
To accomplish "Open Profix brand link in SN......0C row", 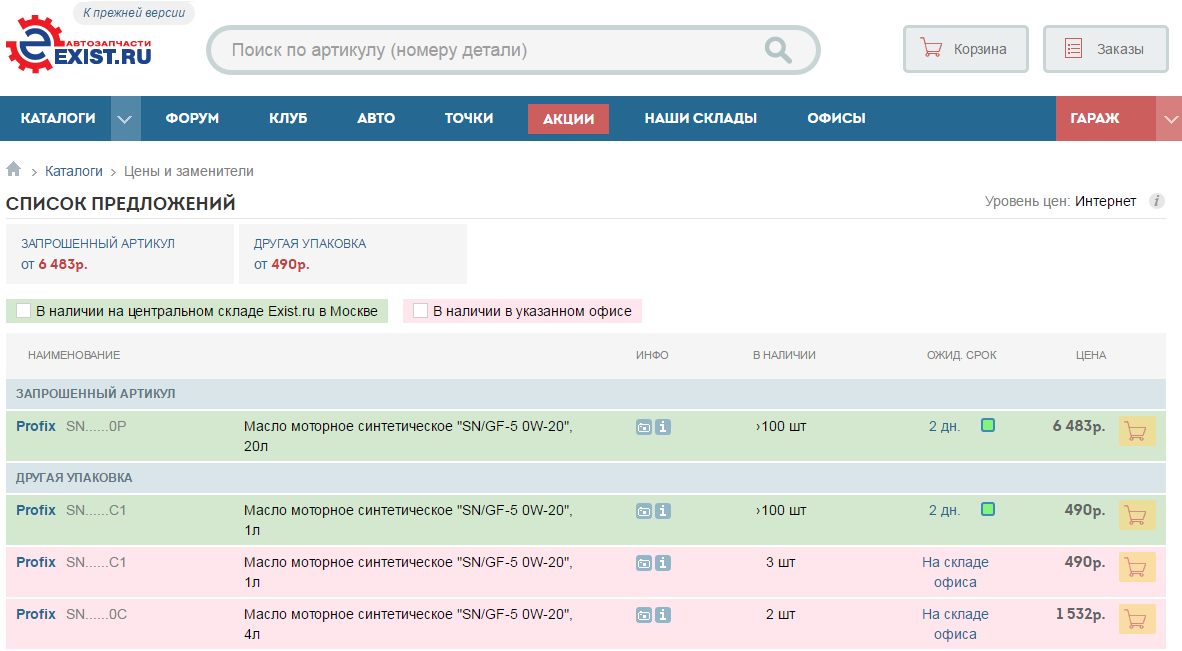I will [36, 614].
